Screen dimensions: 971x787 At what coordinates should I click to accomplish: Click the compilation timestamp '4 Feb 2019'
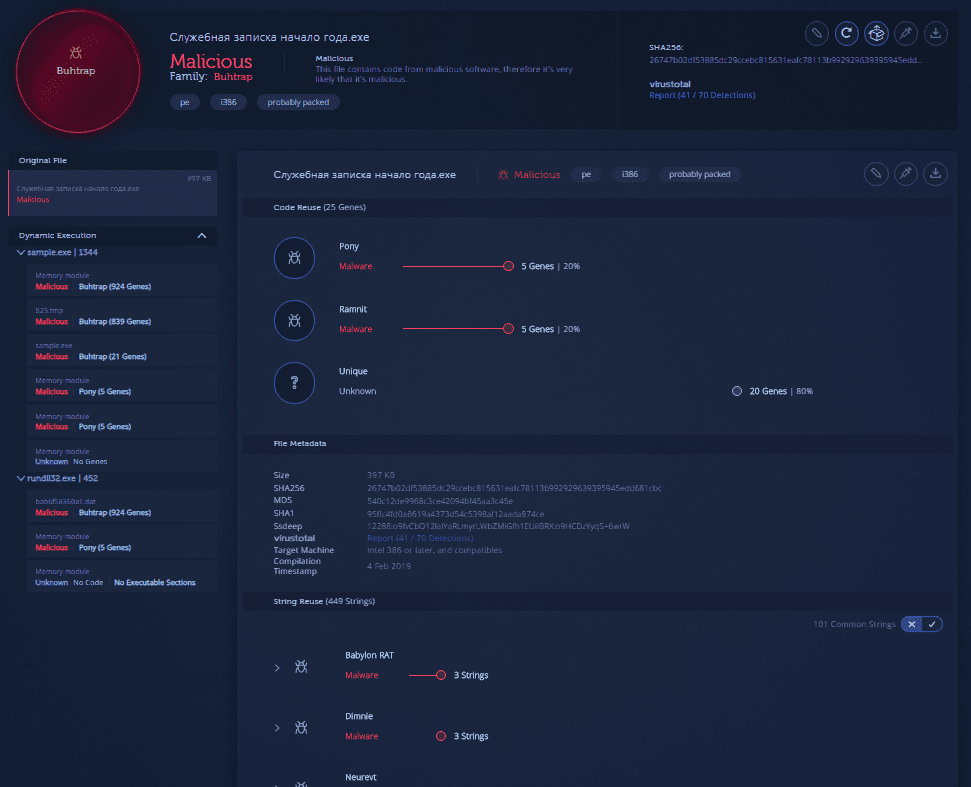coord(389,566)
